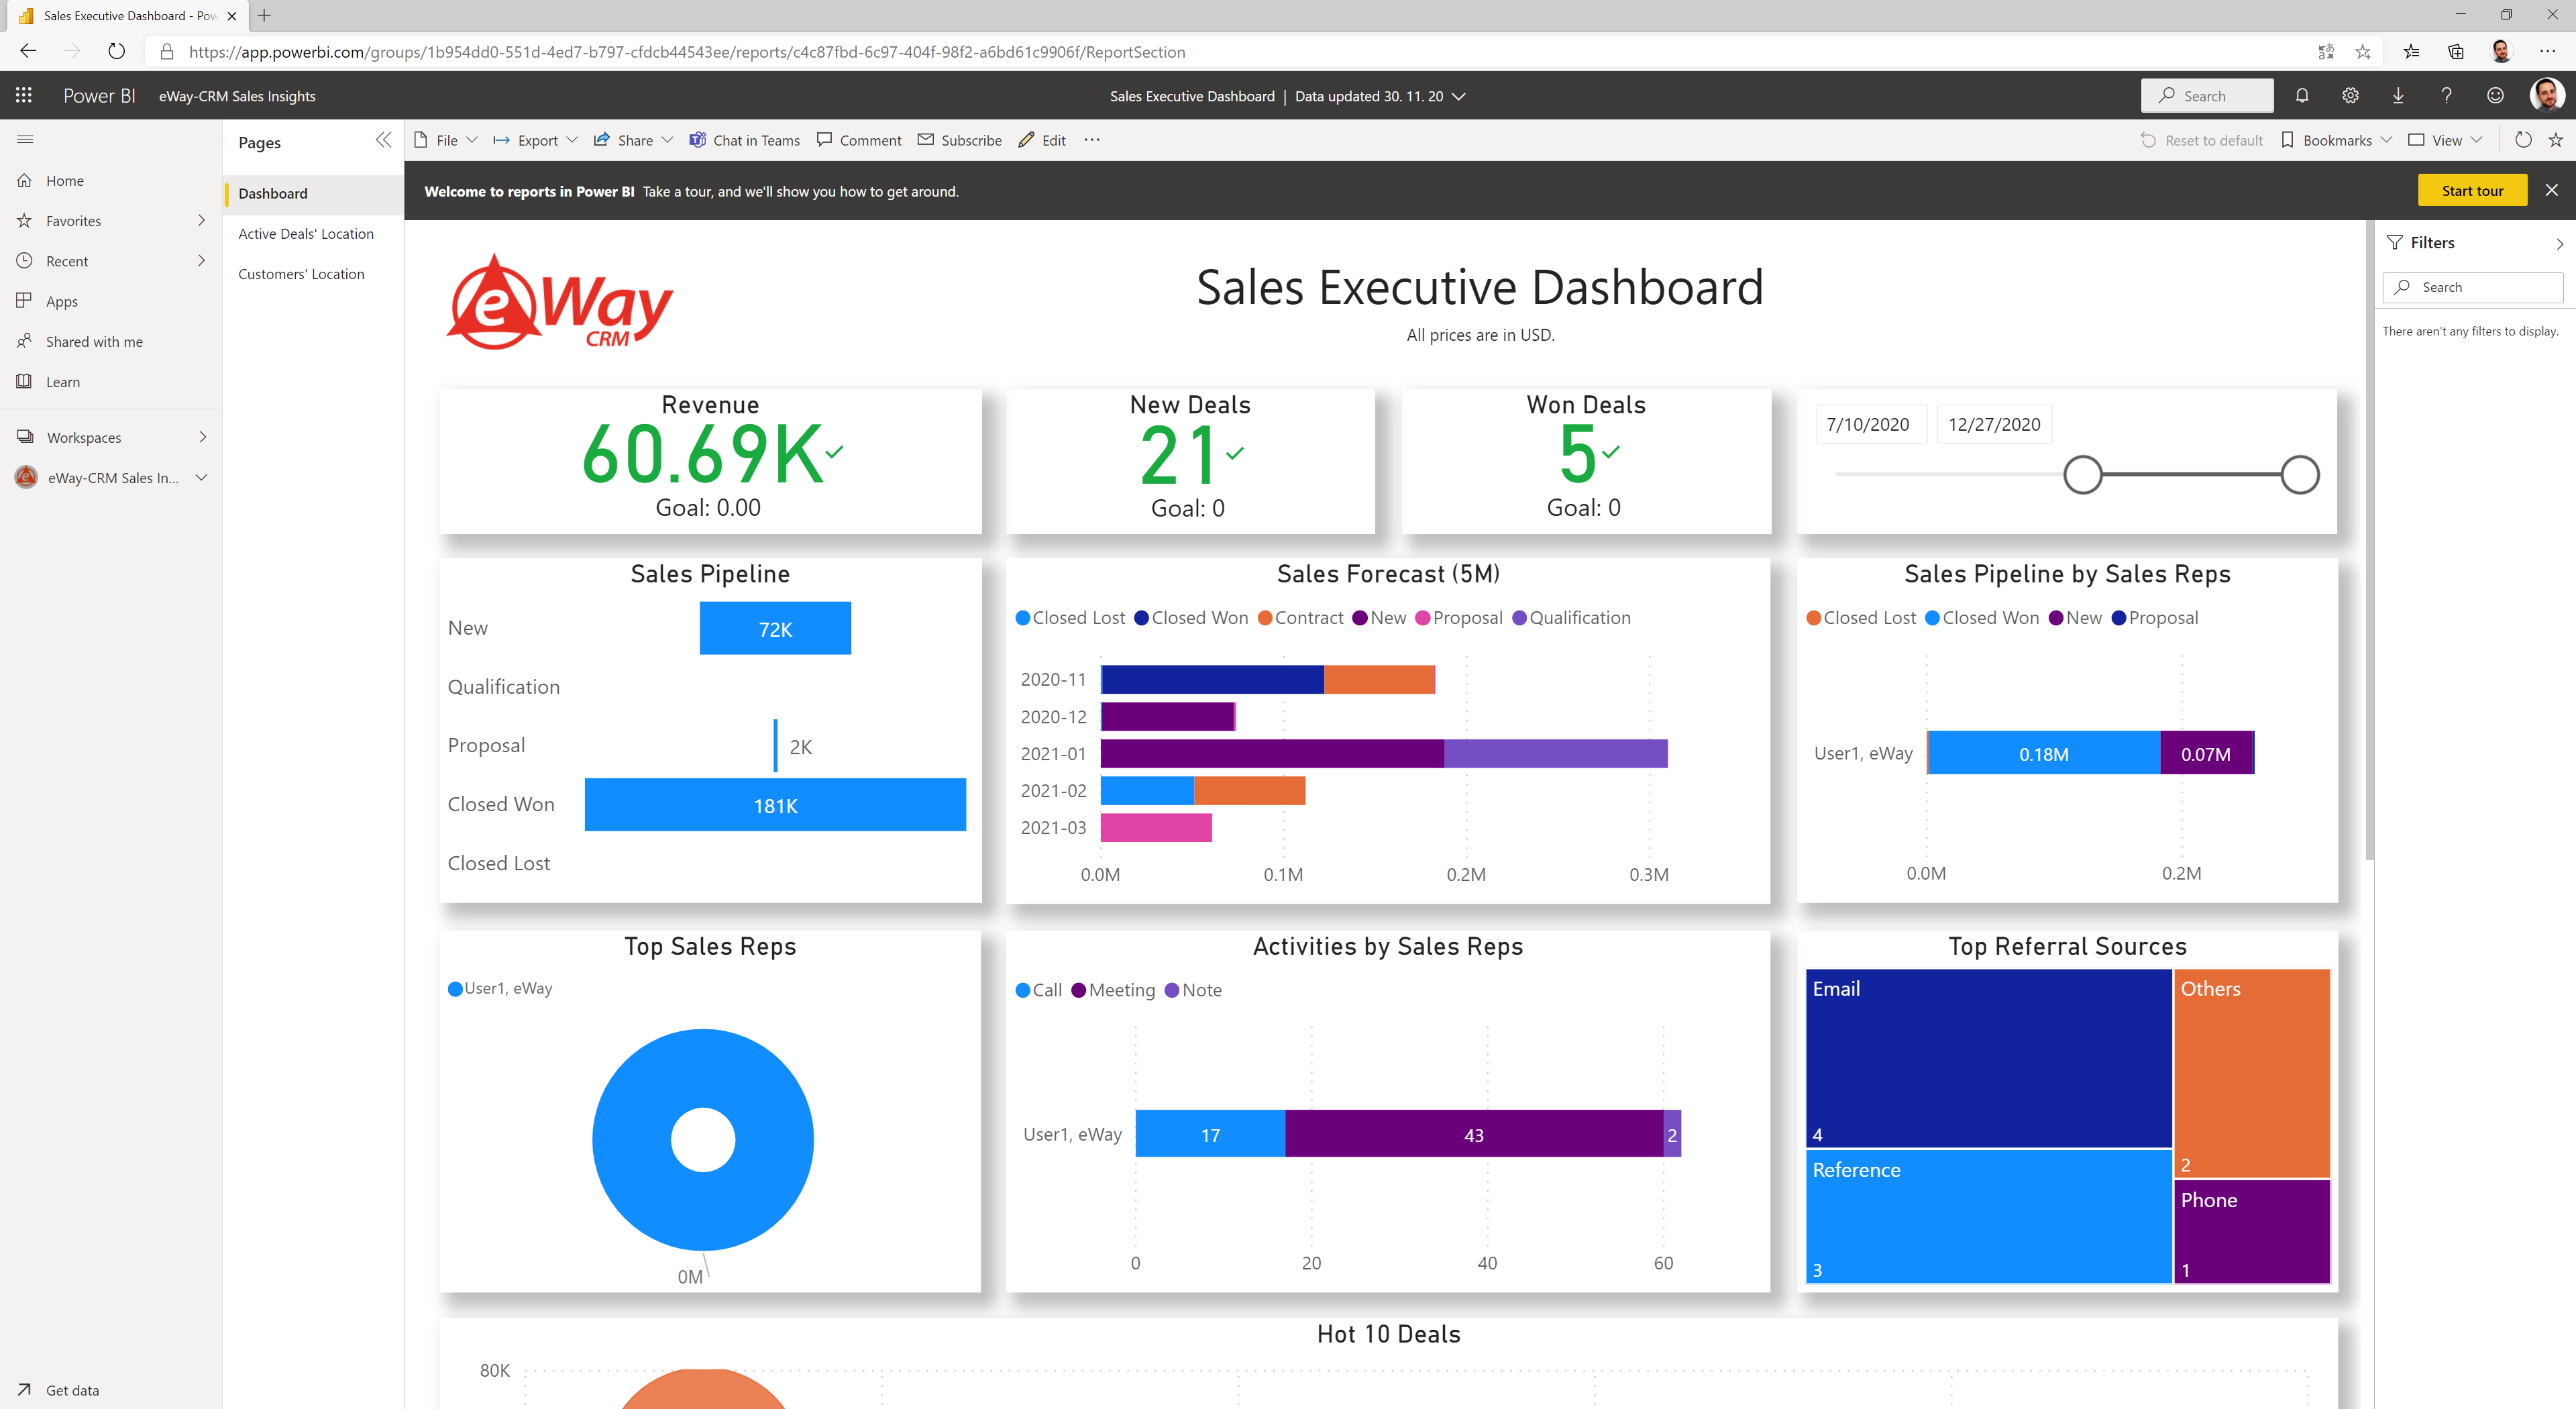The height and width of the screenshot is (1409, 2576).
Task: Favorite this report with the star icon
Action: pos(2555,140)
